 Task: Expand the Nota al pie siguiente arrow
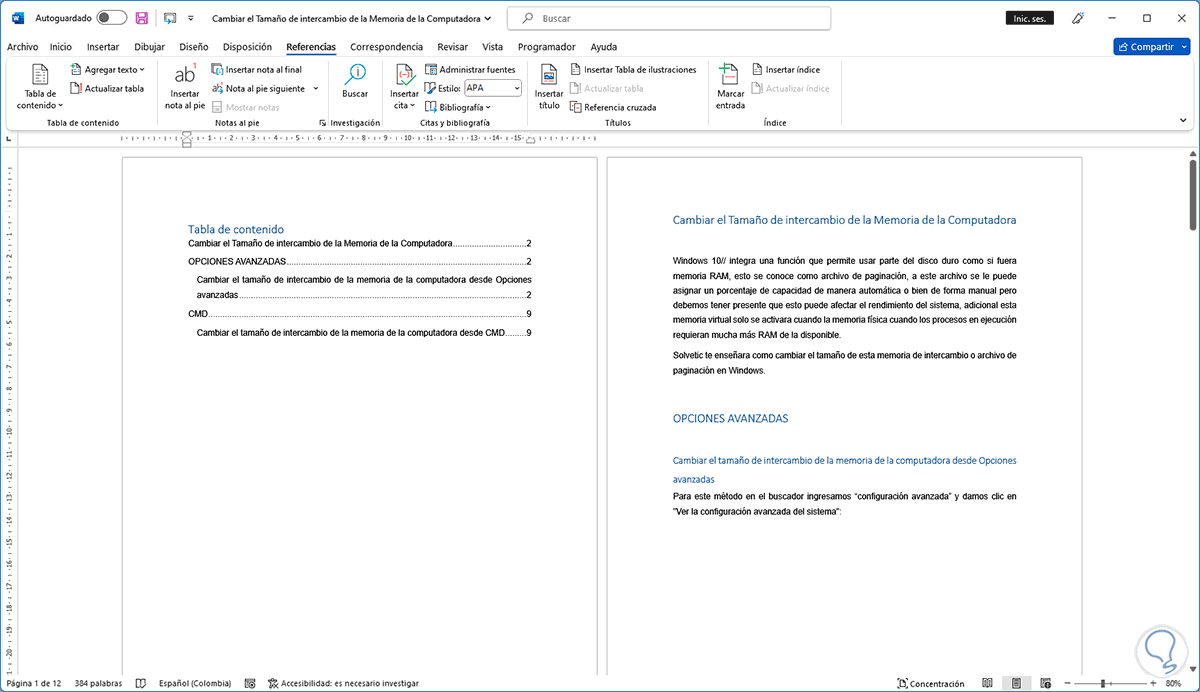click(316, 88)
